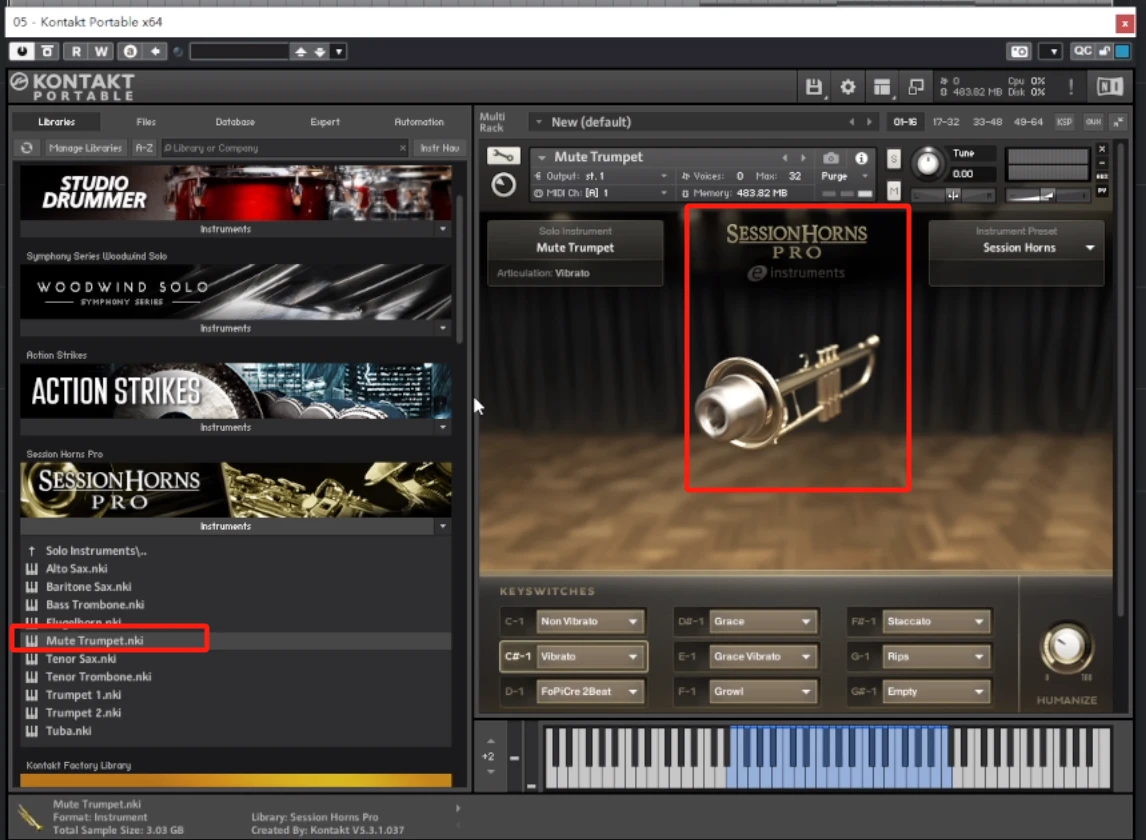Refresh the libraries list with the refresh icon
This screenshot has height=840, width=1146.
click(27, 148)
